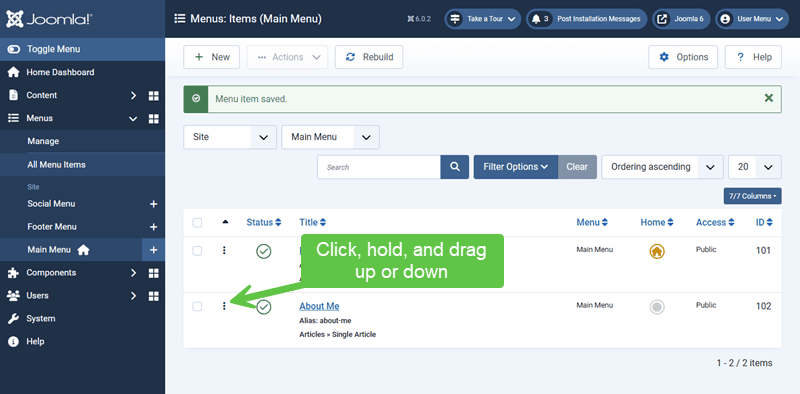Click the Toggle Menu switch
Screen dimensions: 800x394
pos(14,50)
